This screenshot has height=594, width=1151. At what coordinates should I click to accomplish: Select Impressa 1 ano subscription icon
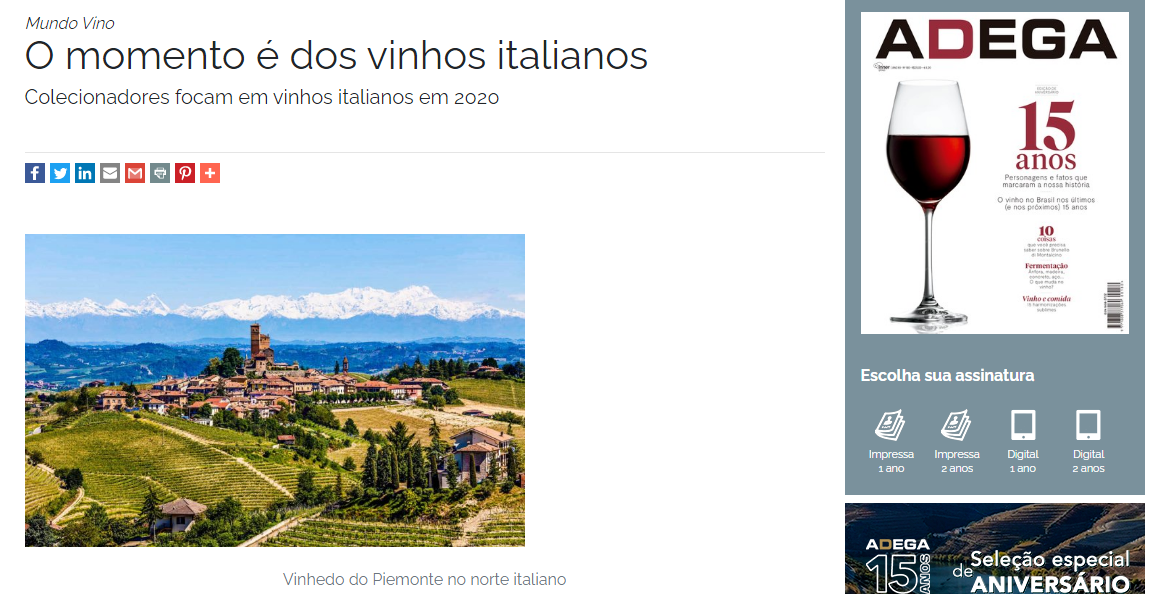click(x=890, y=425)
